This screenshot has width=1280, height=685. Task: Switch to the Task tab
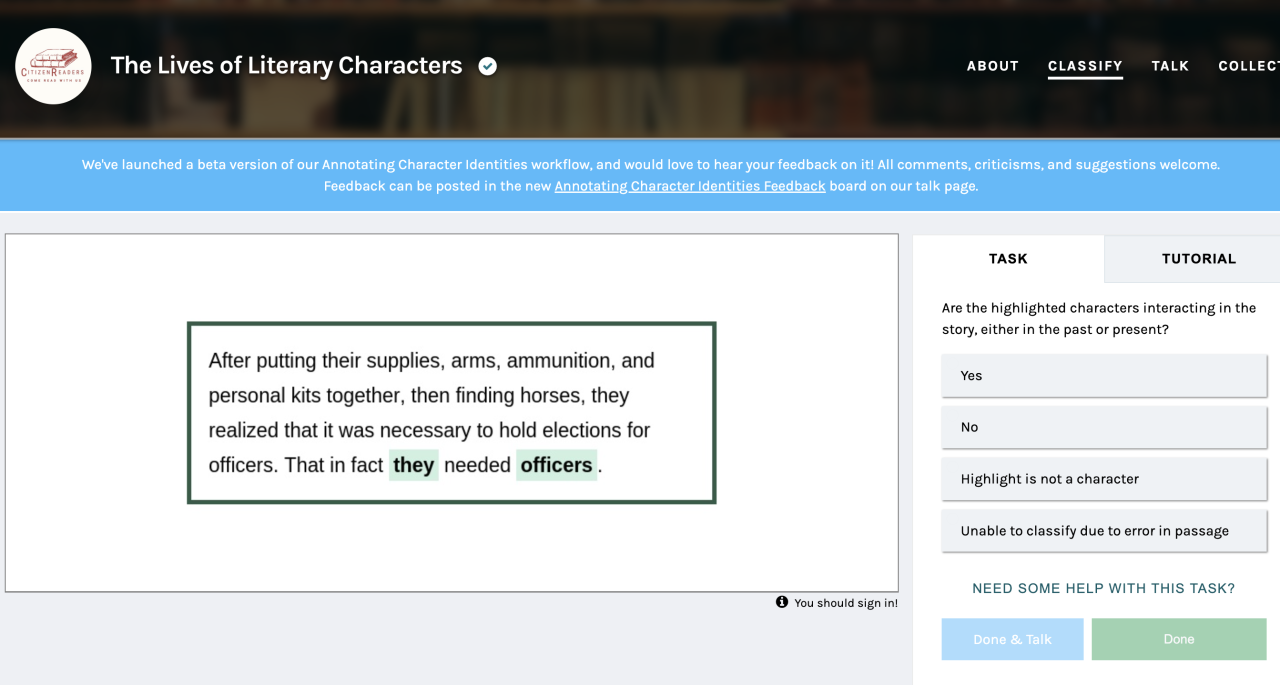pyautogui.click(x=1008, y=259)
